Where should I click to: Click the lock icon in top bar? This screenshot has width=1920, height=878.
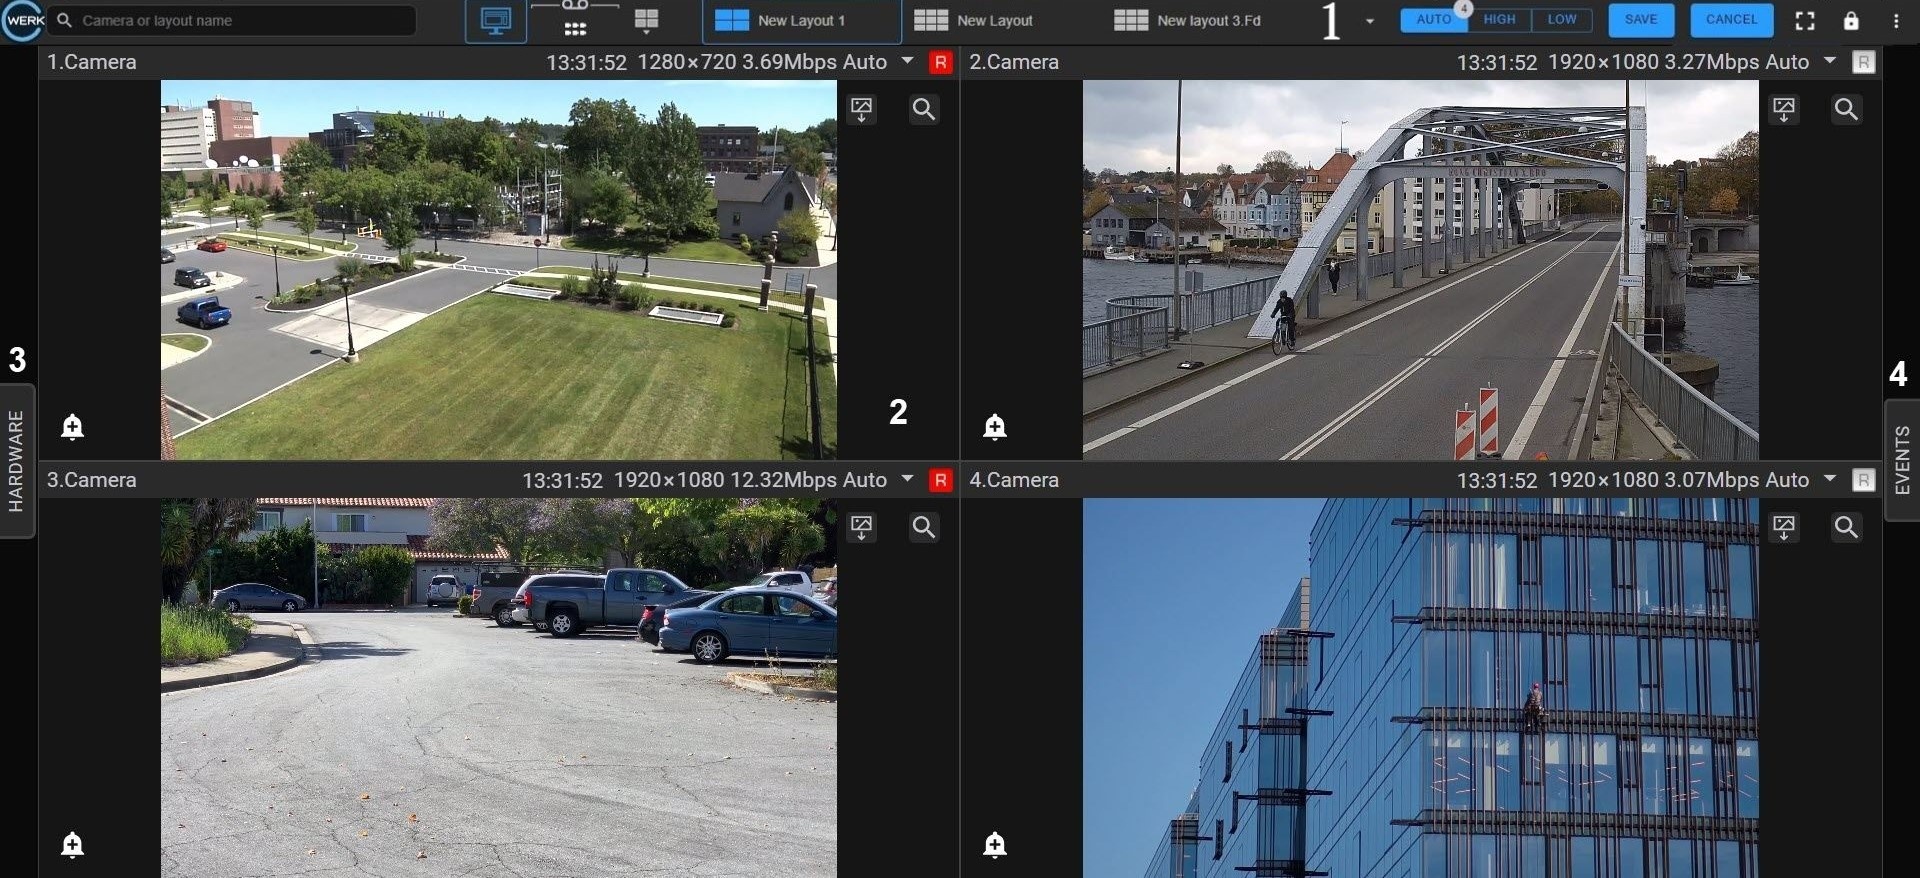tap(1851, 21)
